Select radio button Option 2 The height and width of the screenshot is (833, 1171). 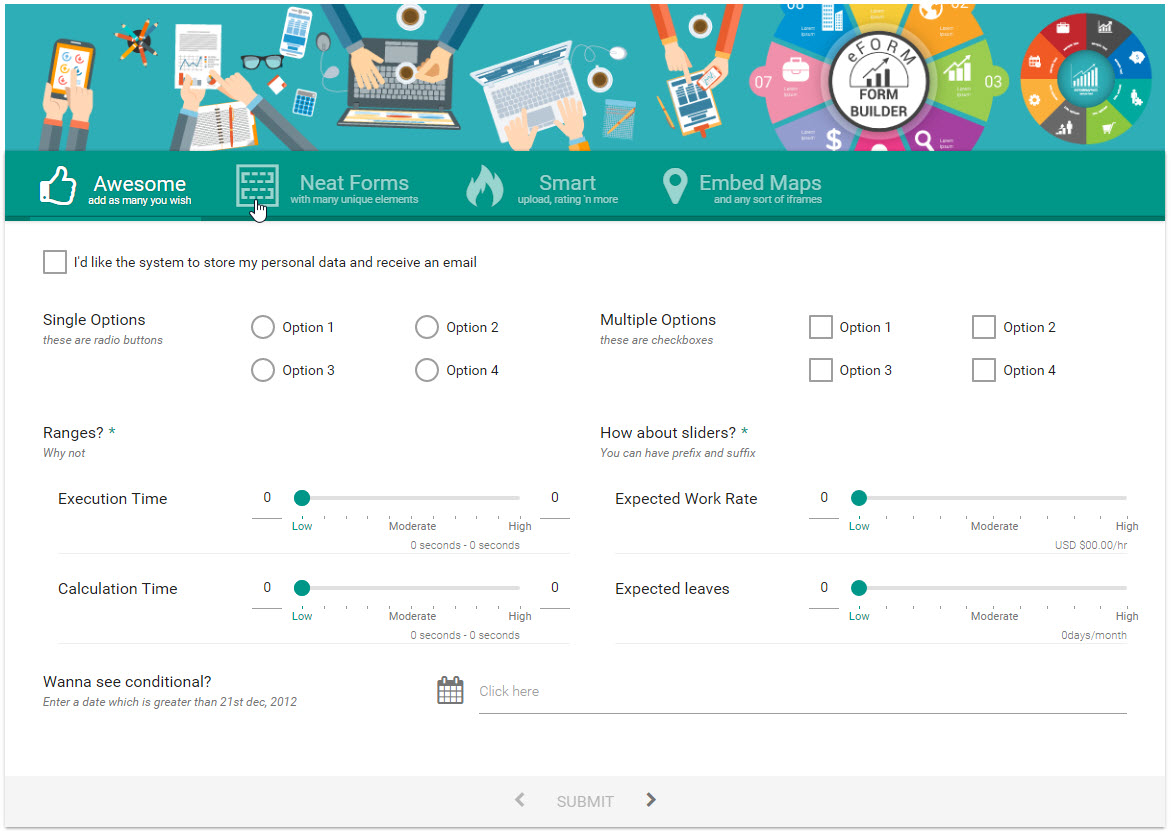click(x=427, y=327)
